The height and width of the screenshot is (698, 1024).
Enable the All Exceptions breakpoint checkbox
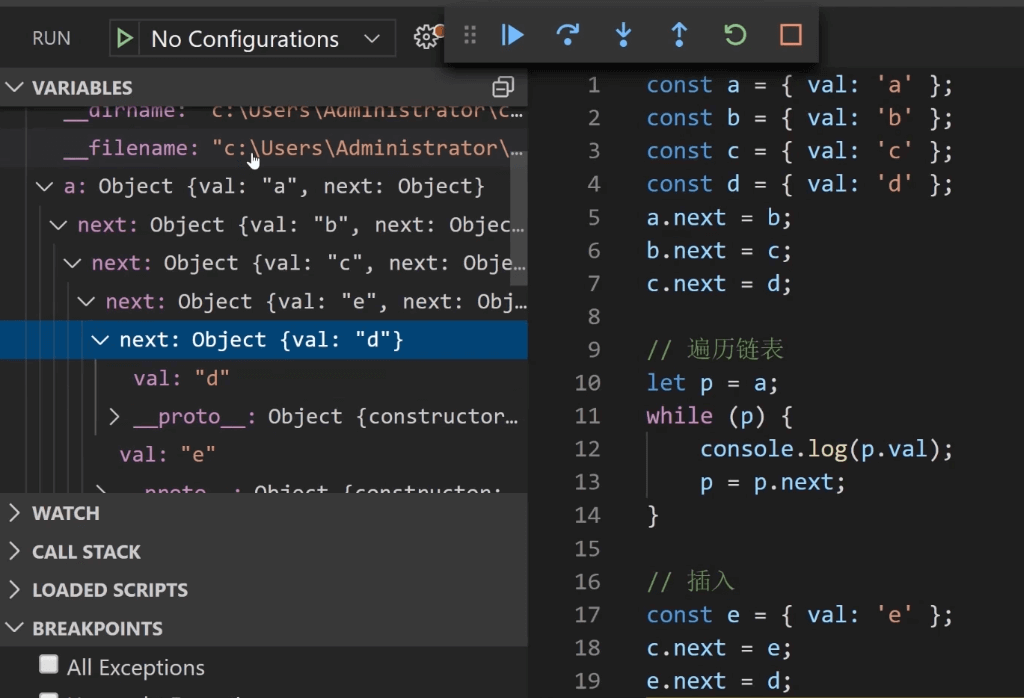tap(48, 665)
